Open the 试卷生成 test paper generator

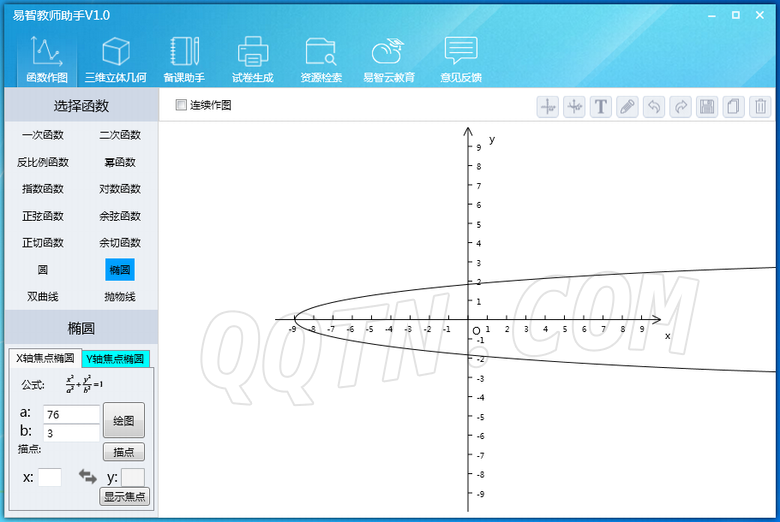pyautogui.click(x=252, y=59)
